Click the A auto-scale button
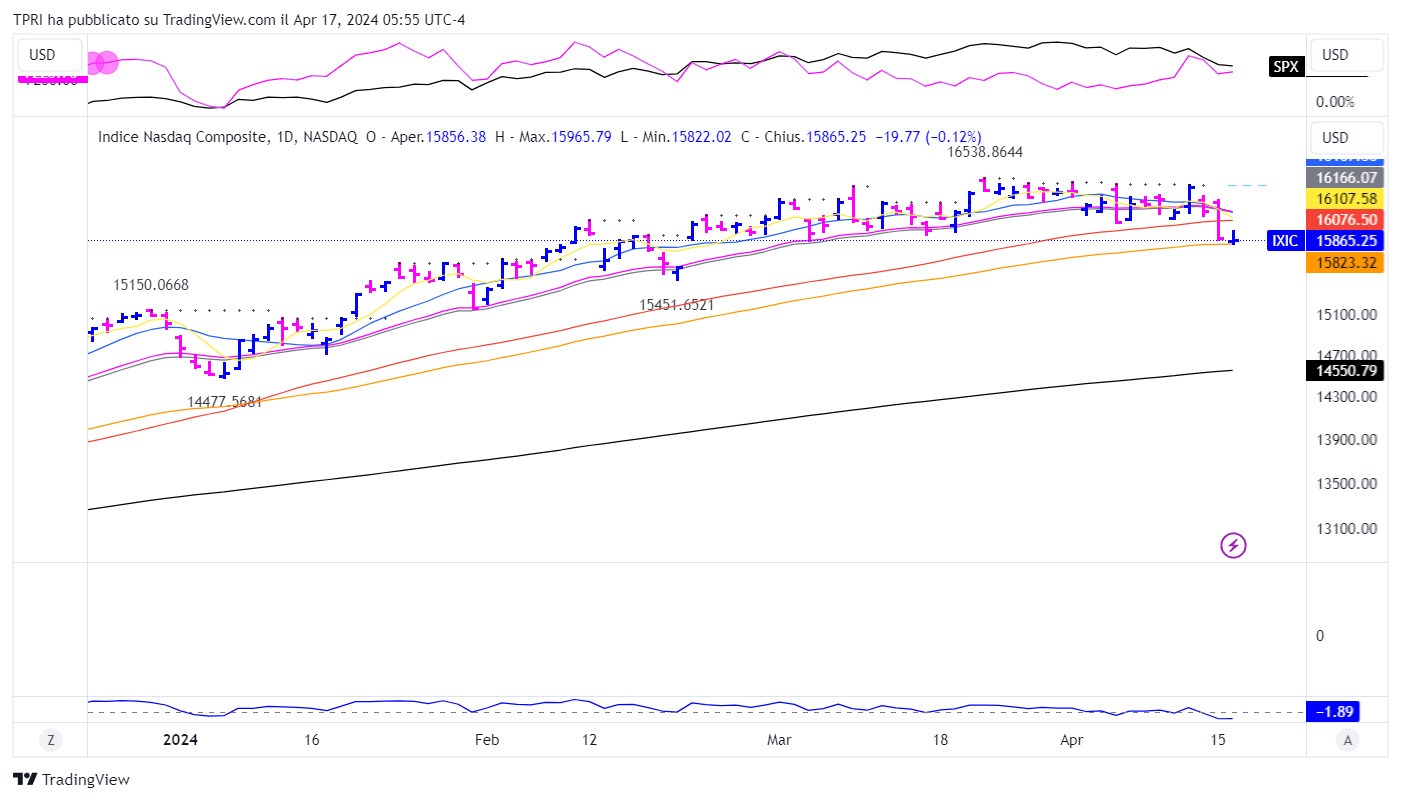 pos(1348,740)
